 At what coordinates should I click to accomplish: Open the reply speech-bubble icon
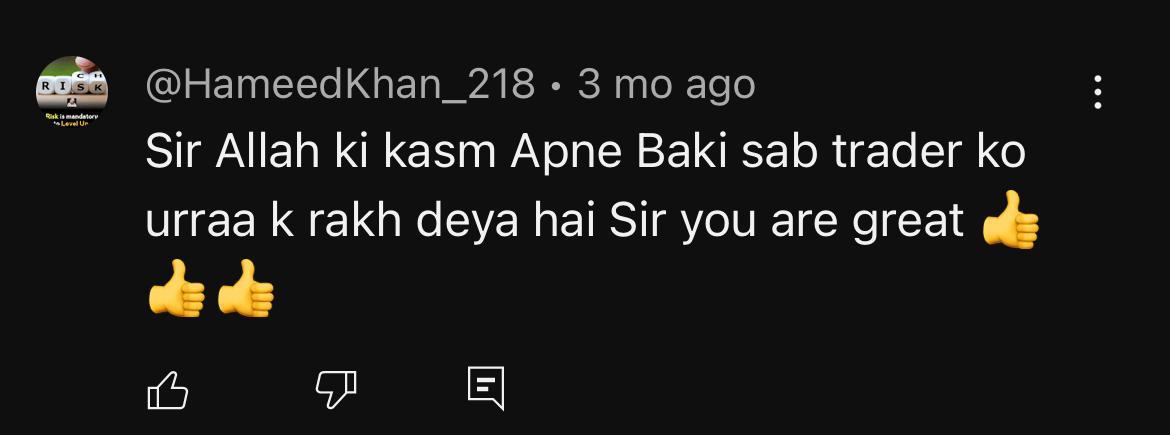pos(486,388)
